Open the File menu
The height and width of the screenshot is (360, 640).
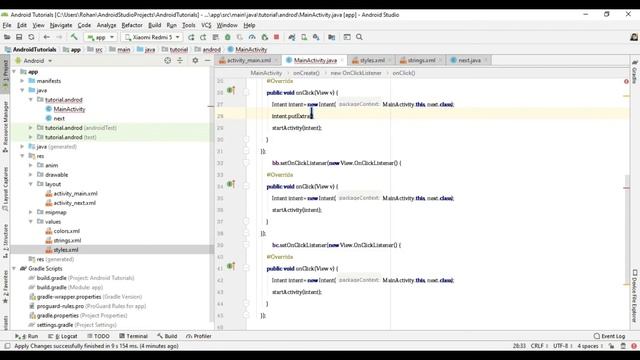(x=7, y=25)
